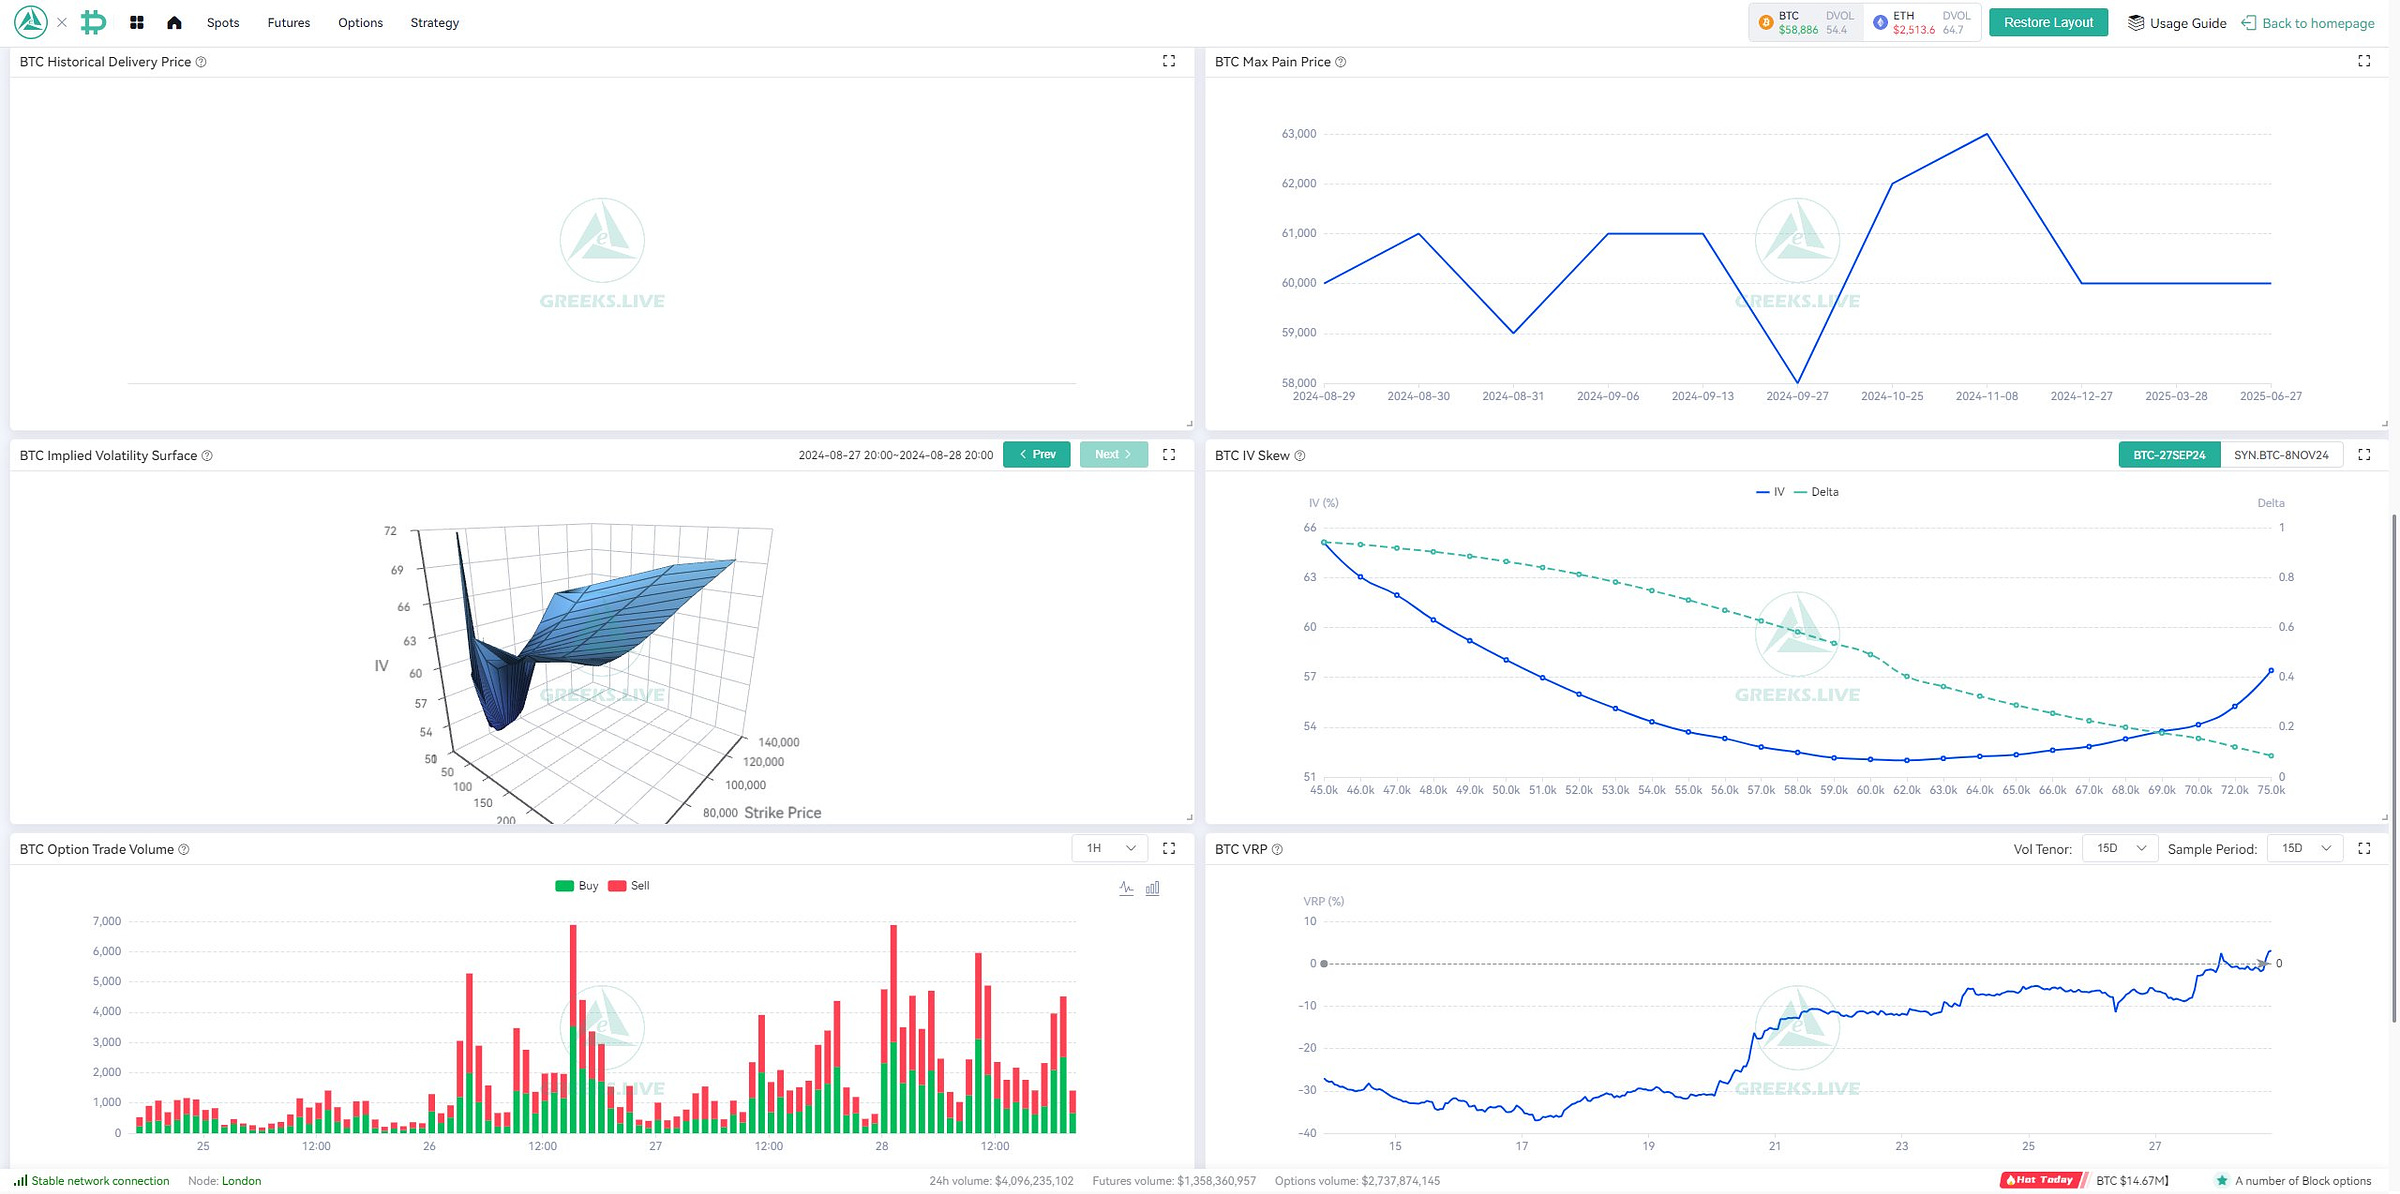Click the Back to homepage exit icon
The width and height of the screenshot is (2400, 1194).
tap(2249, 23)
